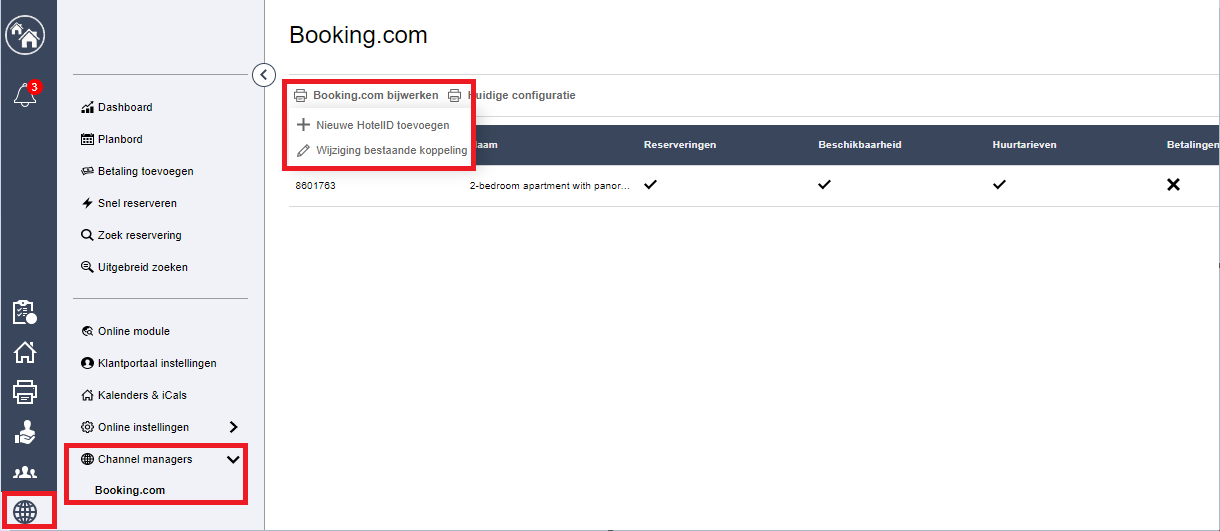Open the clipboard tasks icon in the rail
This screenshot has height=531, width=1220.
click(24, 312)
